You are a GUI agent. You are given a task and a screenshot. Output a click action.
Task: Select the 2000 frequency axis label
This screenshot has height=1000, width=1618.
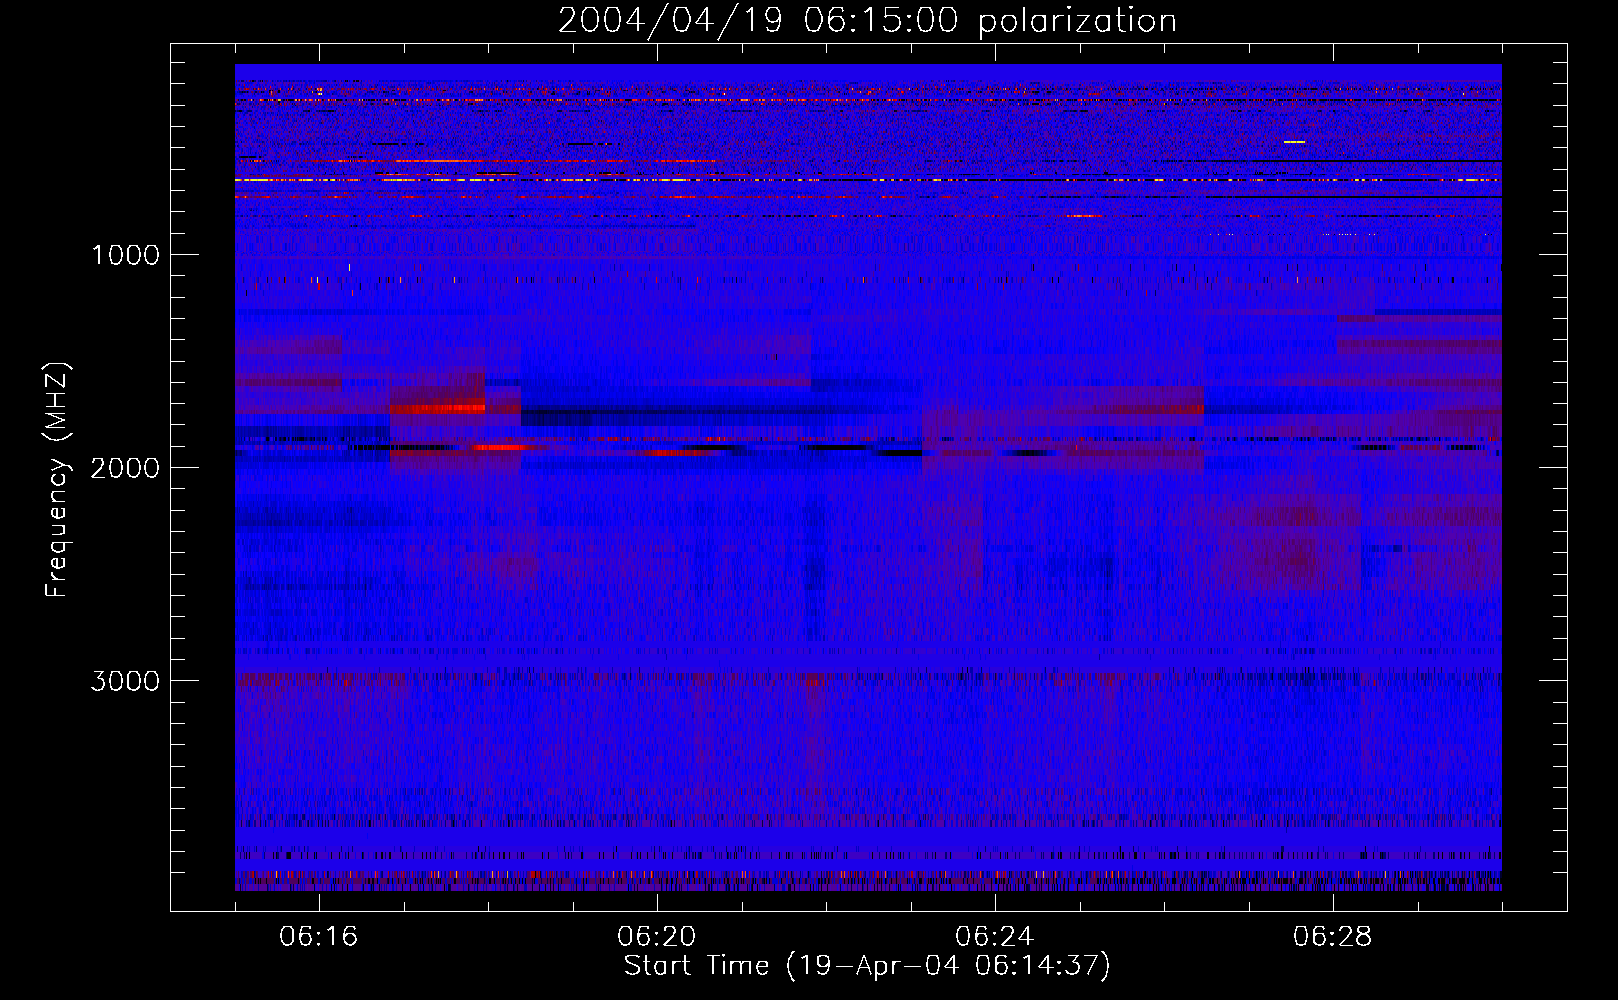pyautogui.click(x=125, y=468)
